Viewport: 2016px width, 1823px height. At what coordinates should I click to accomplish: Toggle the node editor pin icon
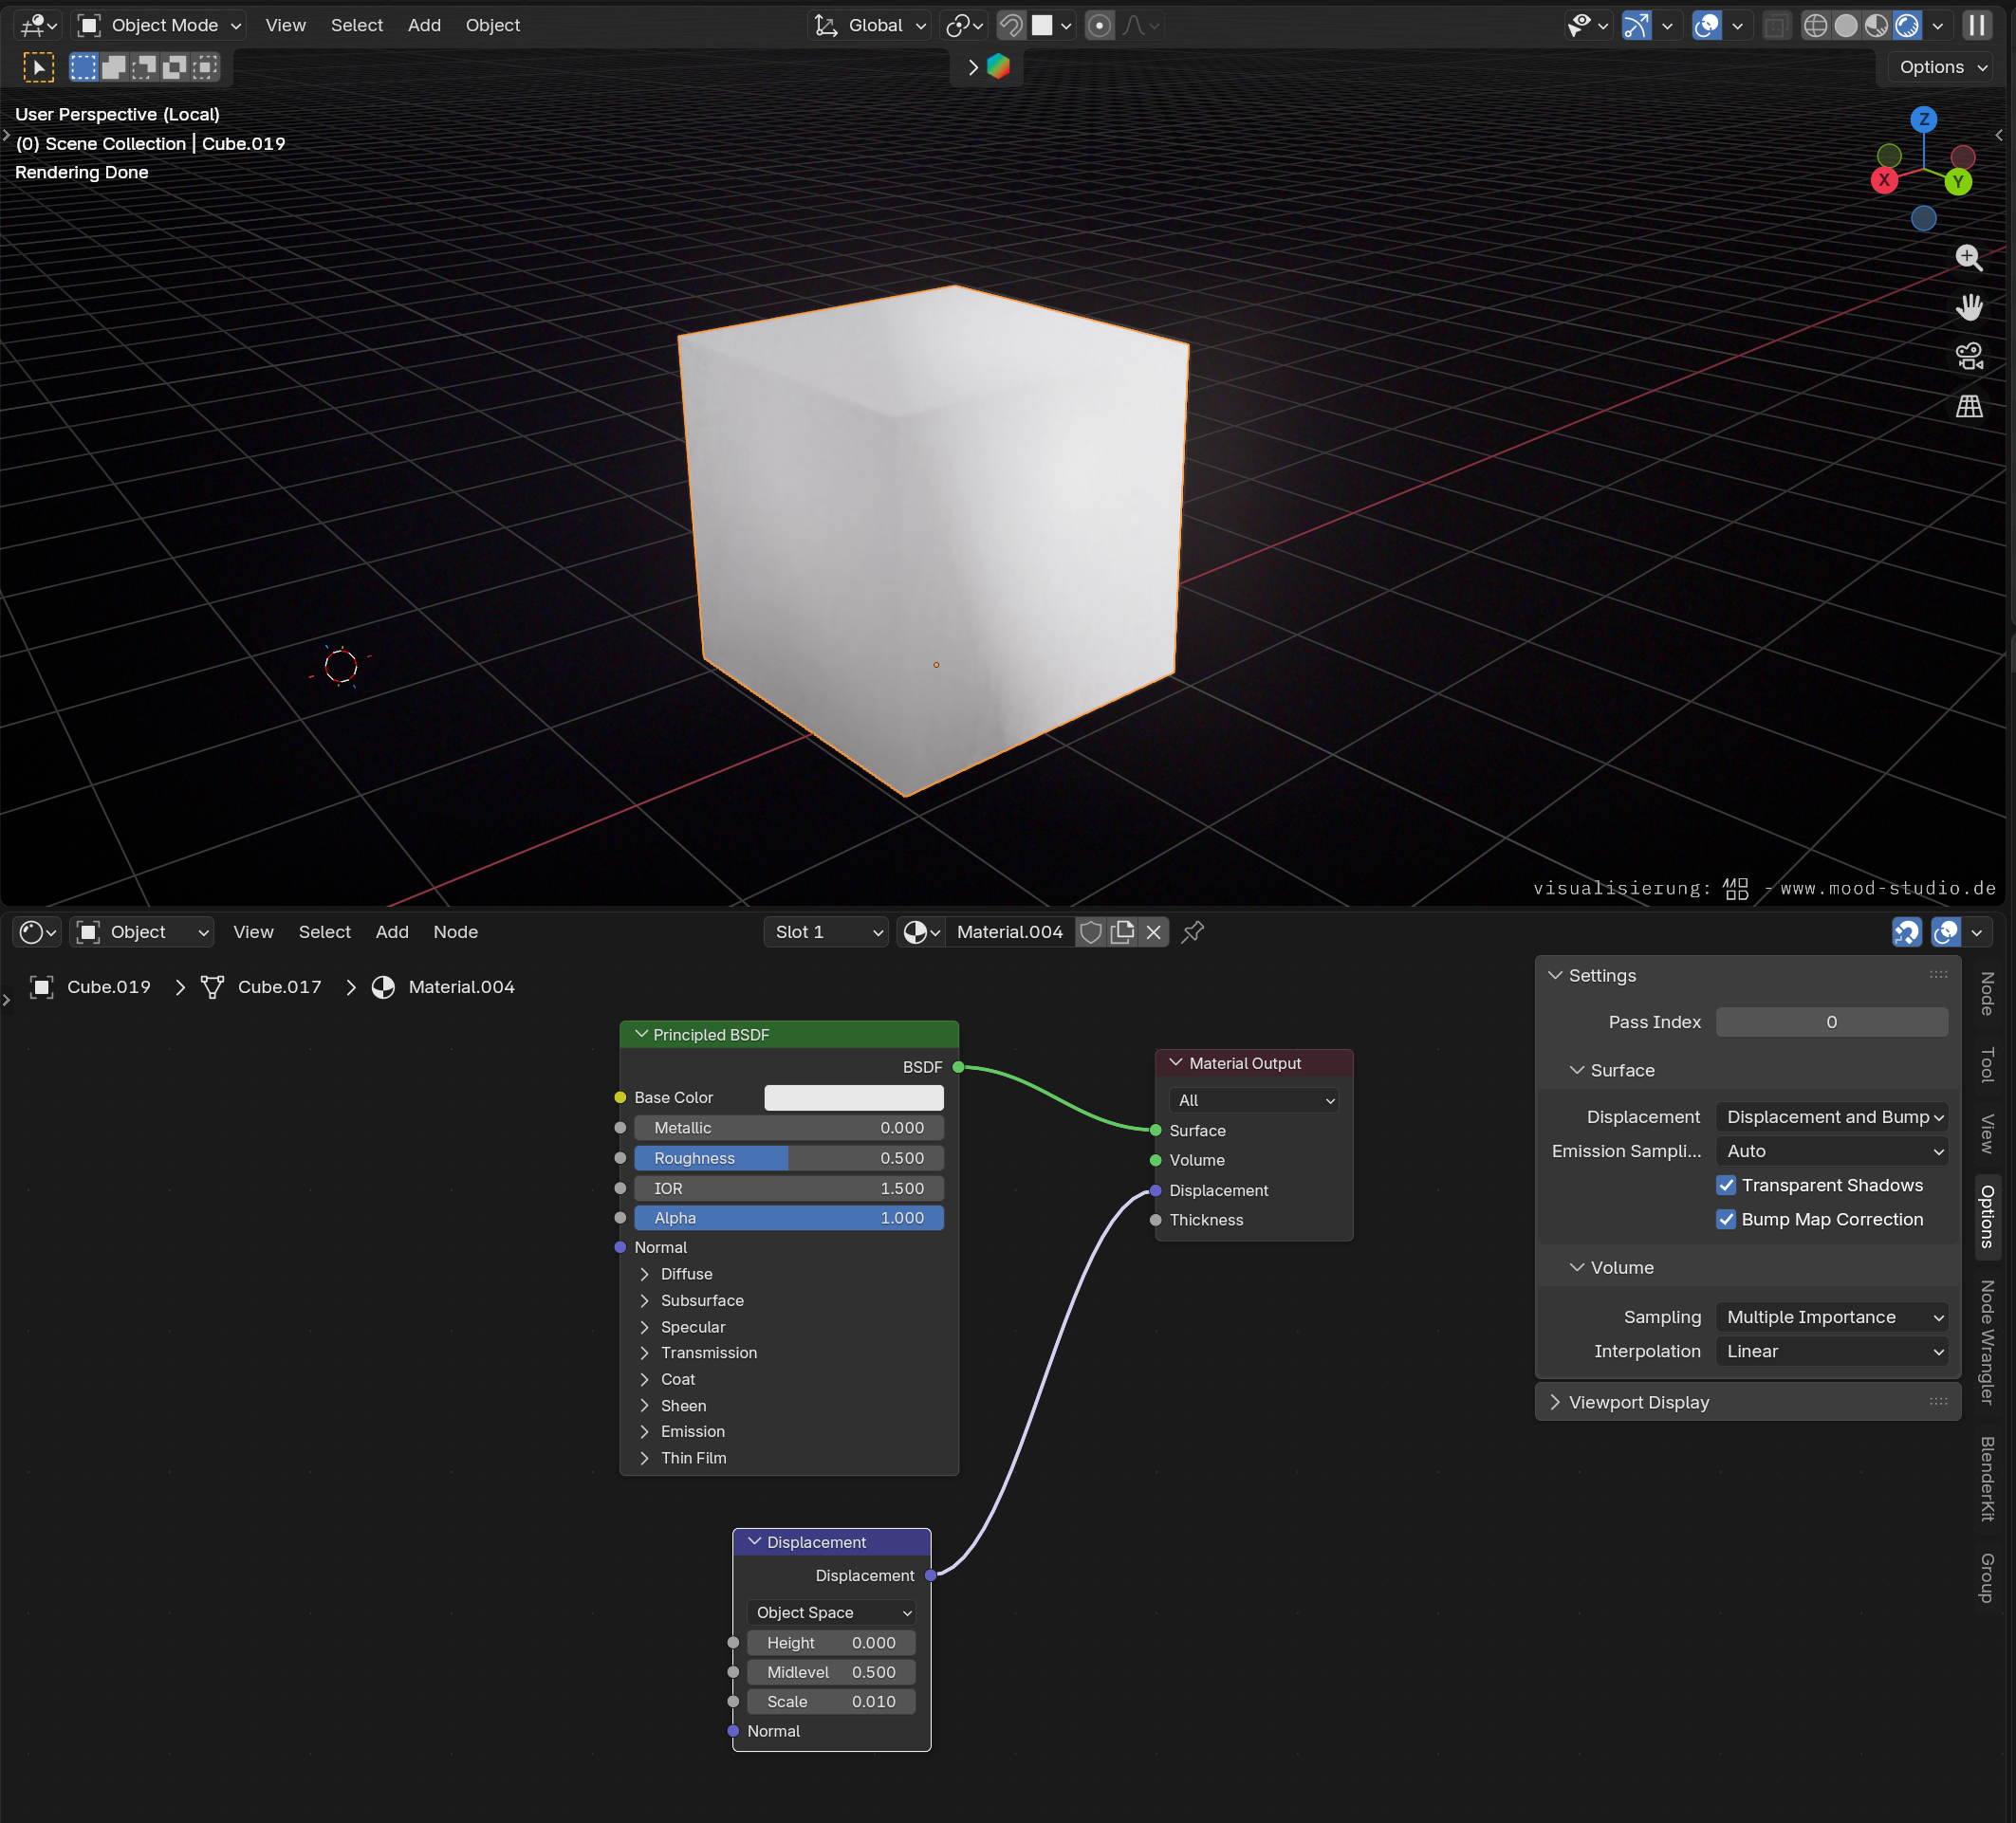[1192, 932]
